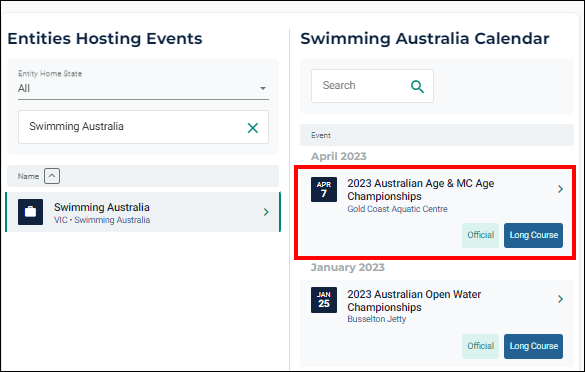The height and width of the screenshot is (372, 585).
Task: Expand Swimming Australia entity chevron
Action: 266,212
